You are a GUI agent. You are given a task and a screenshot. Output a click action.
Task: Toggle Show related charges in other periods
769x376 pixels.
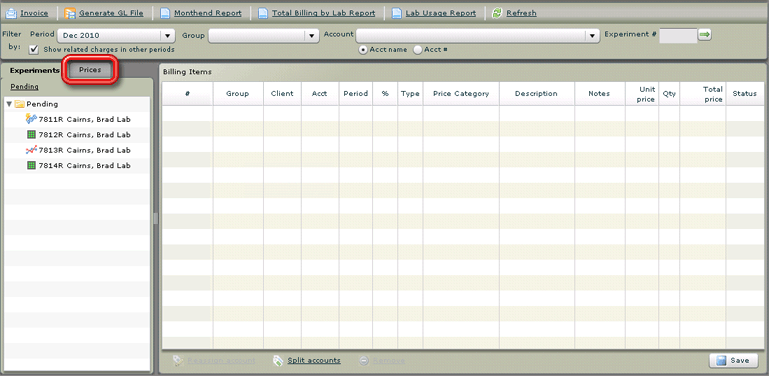(x=34, y=50)
